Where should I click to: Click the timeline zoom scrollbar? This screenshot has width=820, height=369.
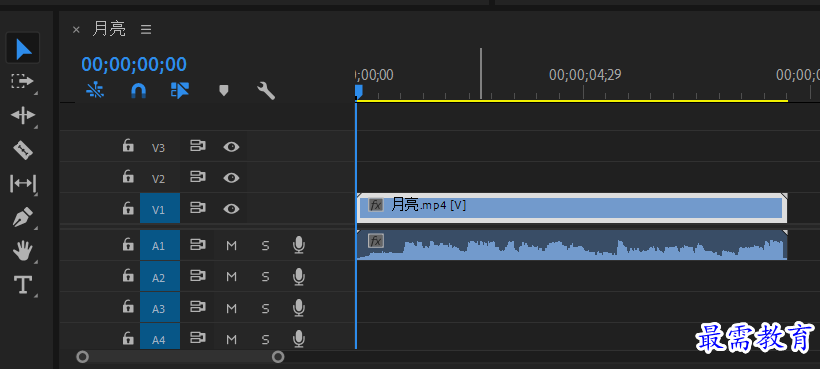click(x=180, y=357)
